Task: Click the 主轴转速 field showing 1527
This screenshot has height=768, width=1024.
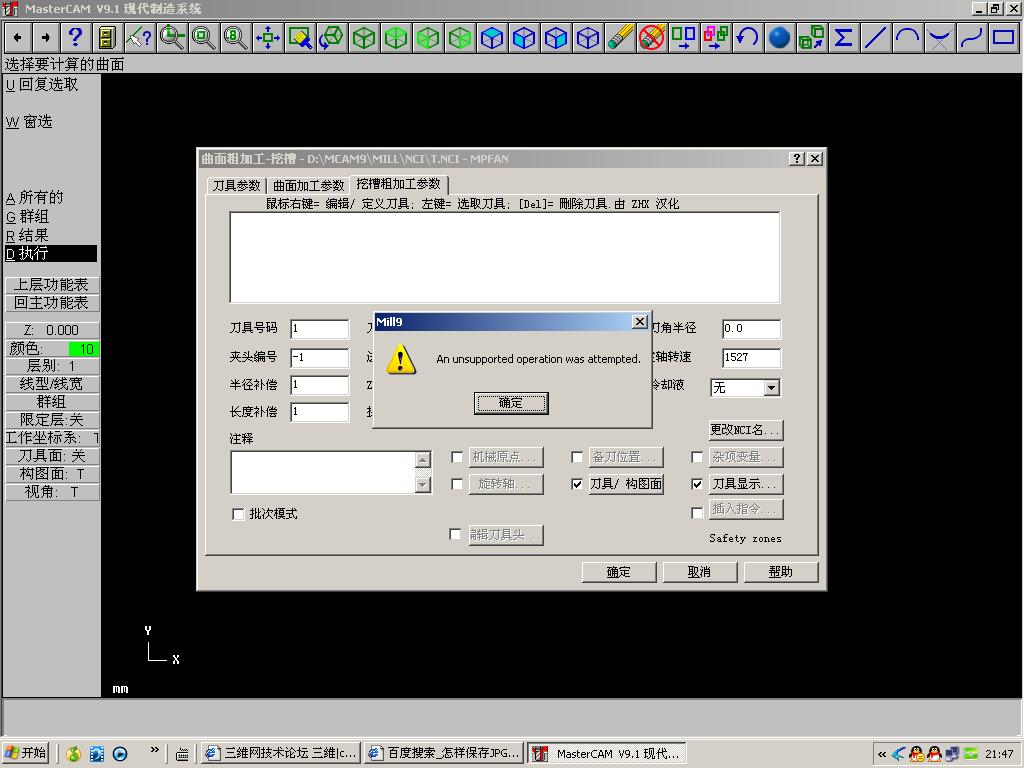Action: coord(751,357)
